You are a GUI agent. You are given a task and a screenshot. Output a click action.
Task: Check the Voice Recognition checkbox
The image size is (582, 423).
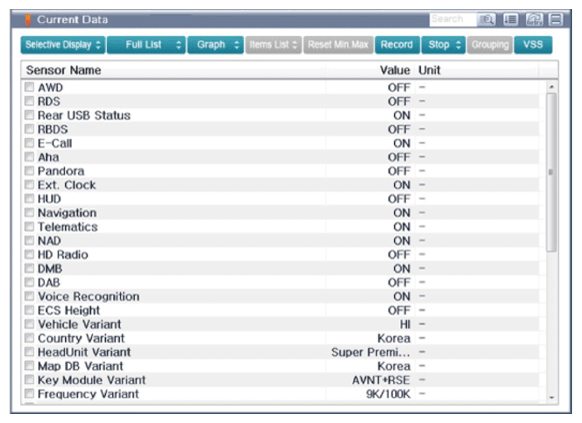(x=29, y=296)
